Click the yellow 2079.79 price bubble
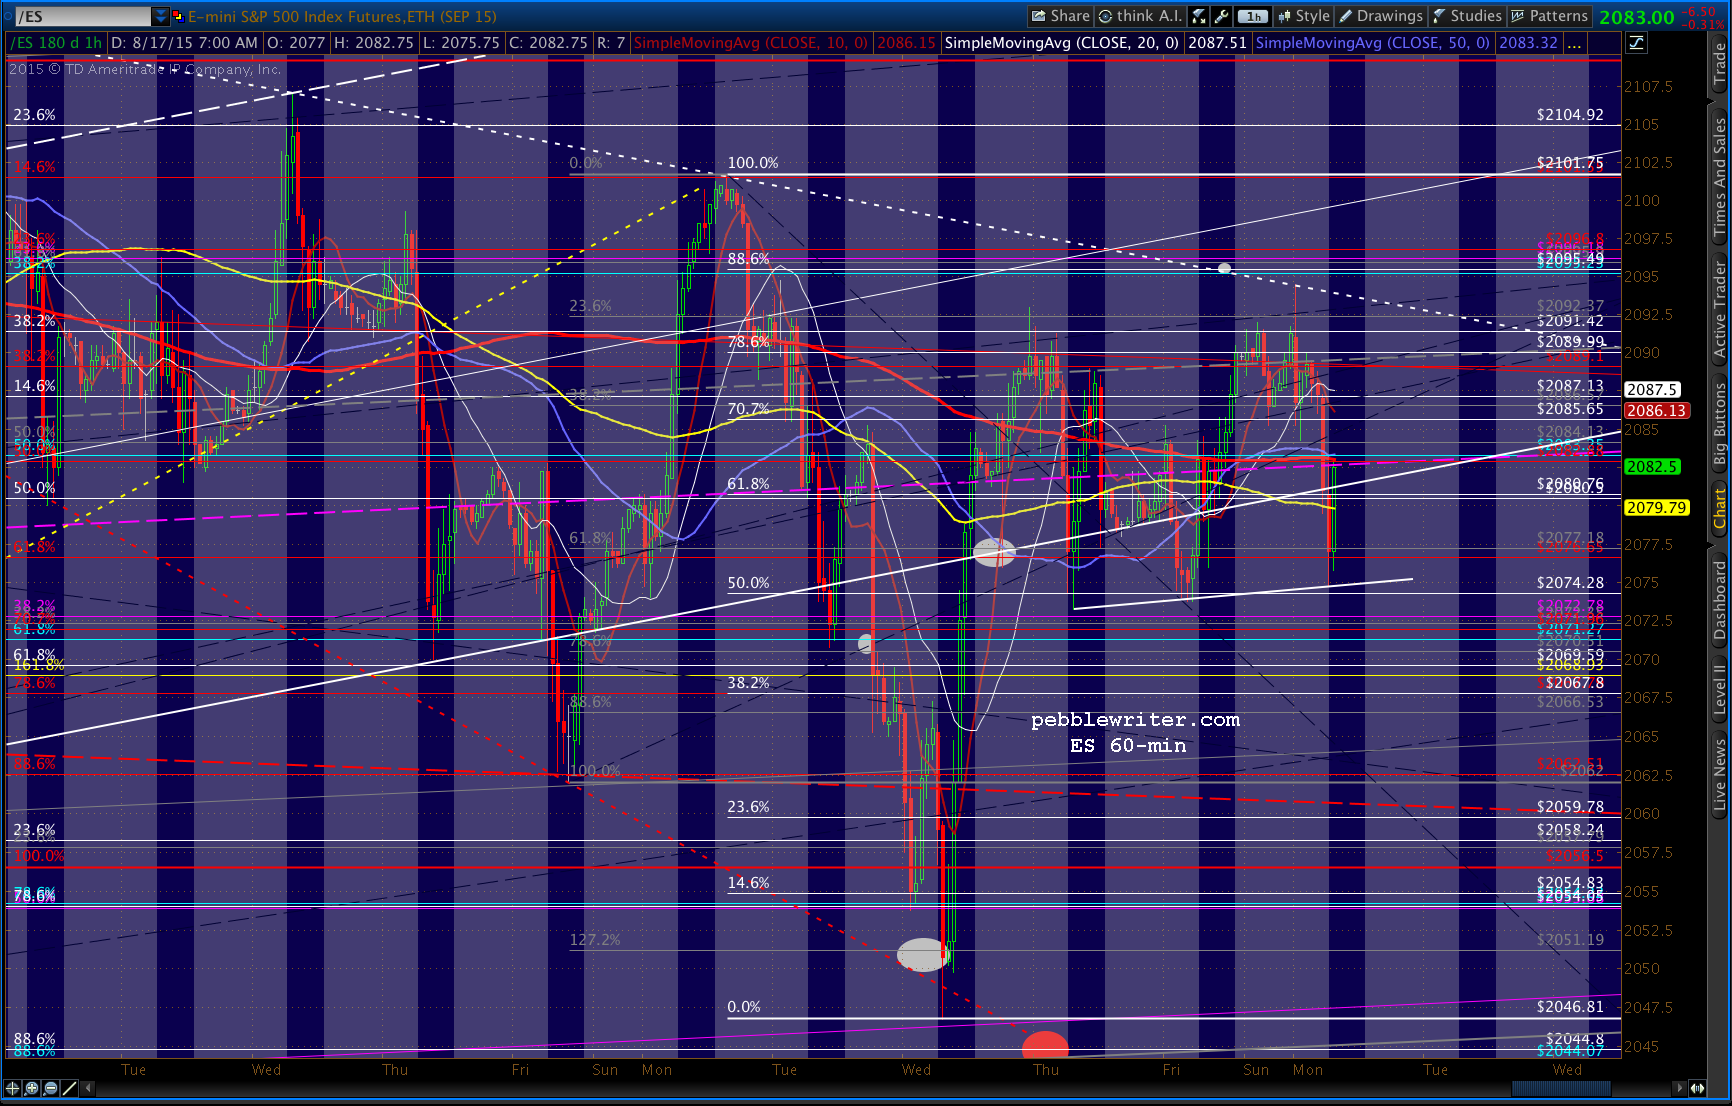The image size is (1732, 1106). click(1656, 508)
